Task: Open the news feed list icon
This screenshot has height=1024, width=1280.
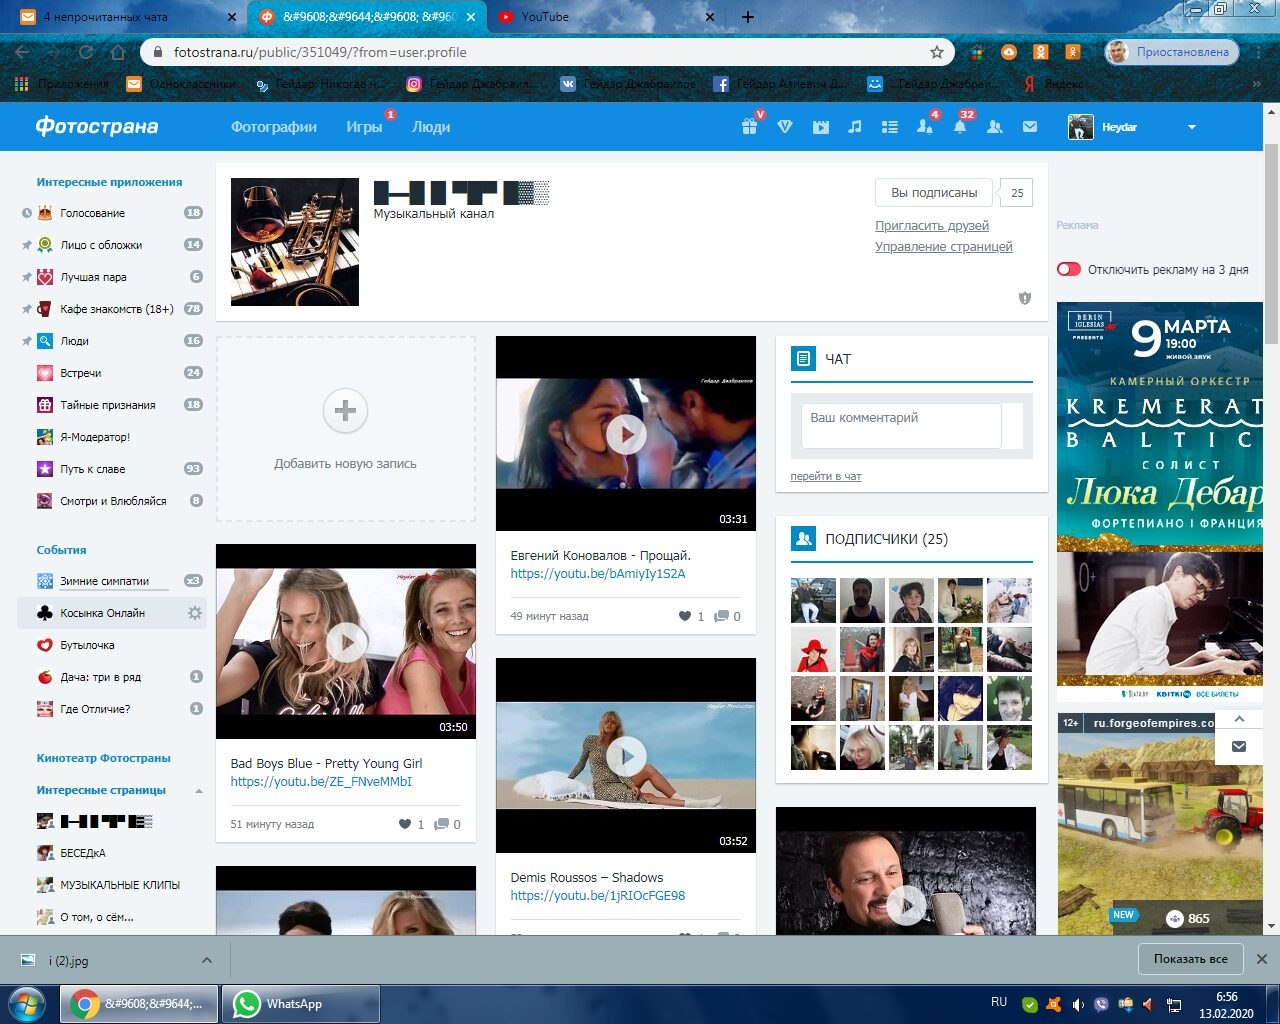Action: pyautogui.click(x=890, y=127)
